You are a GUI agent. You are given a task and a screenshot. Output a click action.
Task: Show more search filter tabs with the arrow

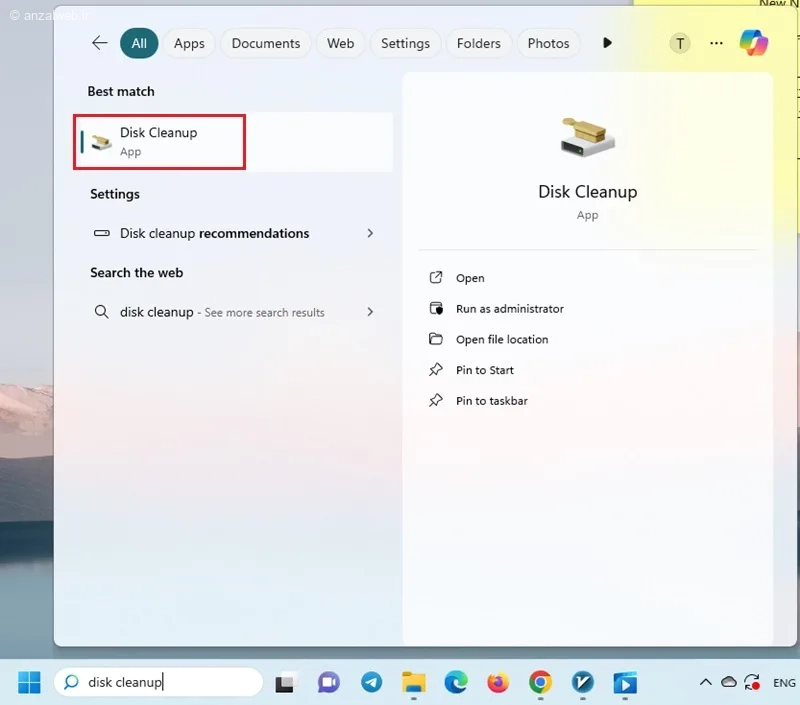click(x=607, y=43)
